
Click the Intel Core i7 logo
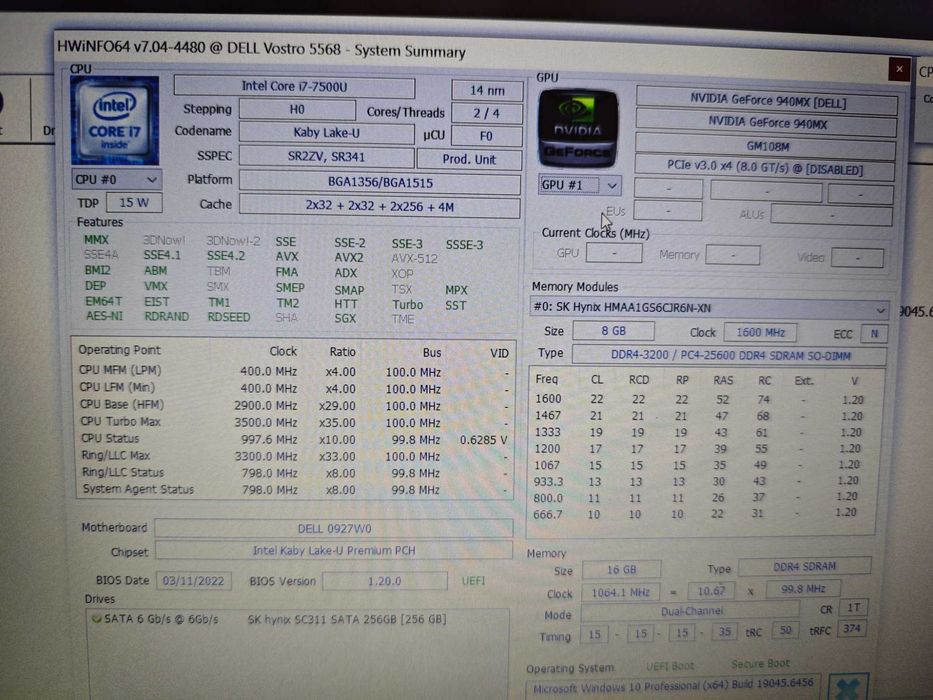pos(115,121)
